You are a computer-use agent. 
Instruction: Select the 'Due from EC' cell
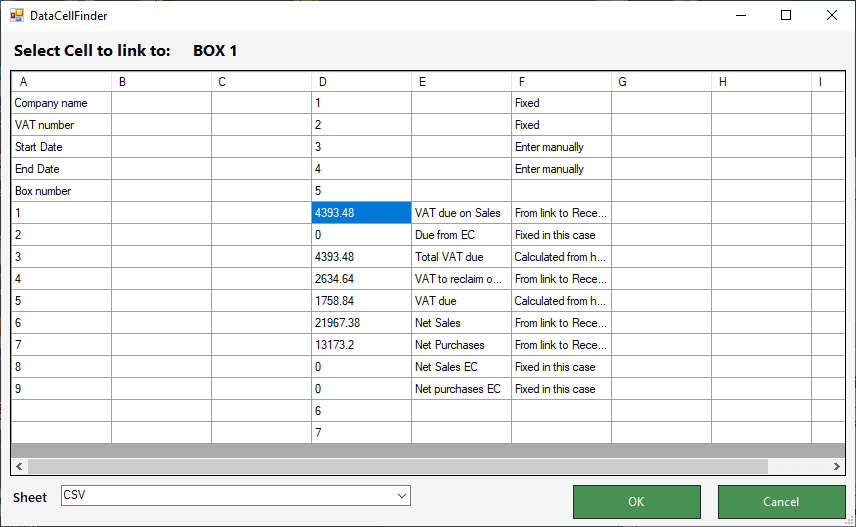461,235
